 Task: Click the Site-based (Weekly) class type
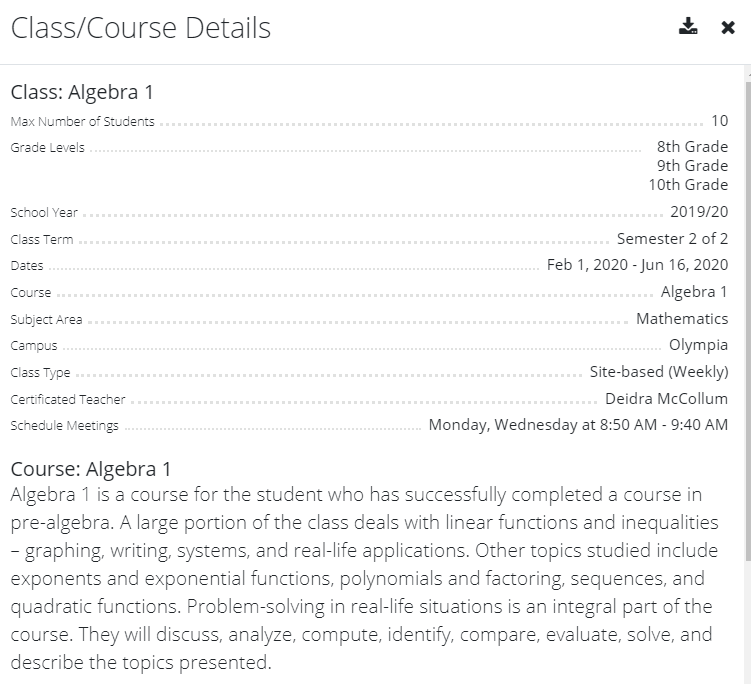click(659, 372)
